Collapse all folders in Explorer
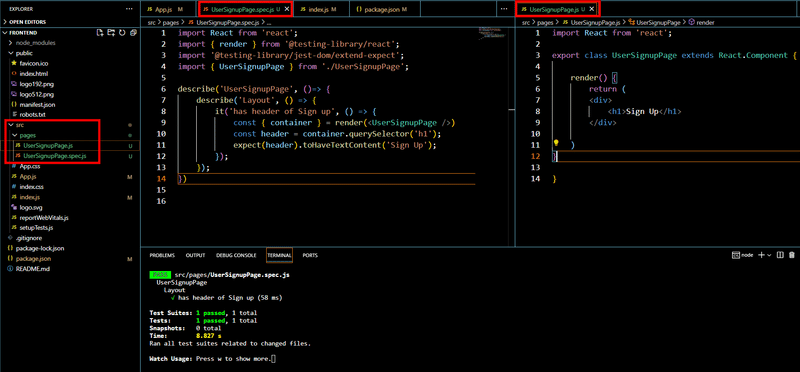This screenshot has height=372, width=800. click(133, 33)
